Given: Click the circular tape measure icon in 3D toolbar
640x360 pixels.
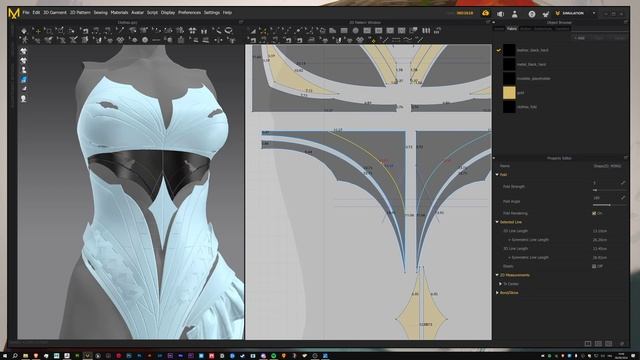Looking at the screenshot, I should tap(229, 31).
